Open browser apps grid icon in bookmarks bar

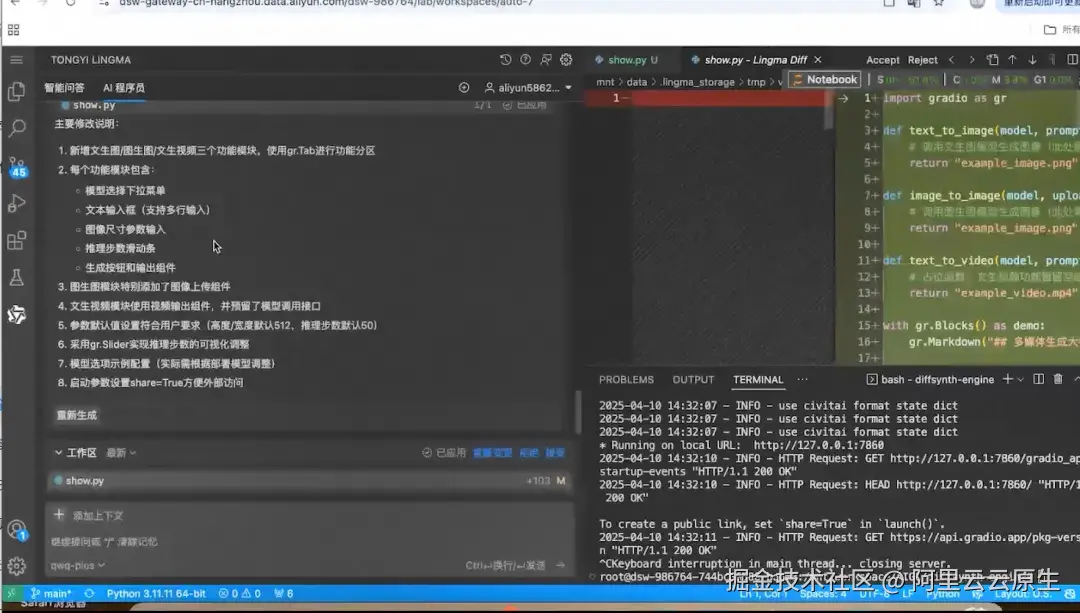[14, 30]
